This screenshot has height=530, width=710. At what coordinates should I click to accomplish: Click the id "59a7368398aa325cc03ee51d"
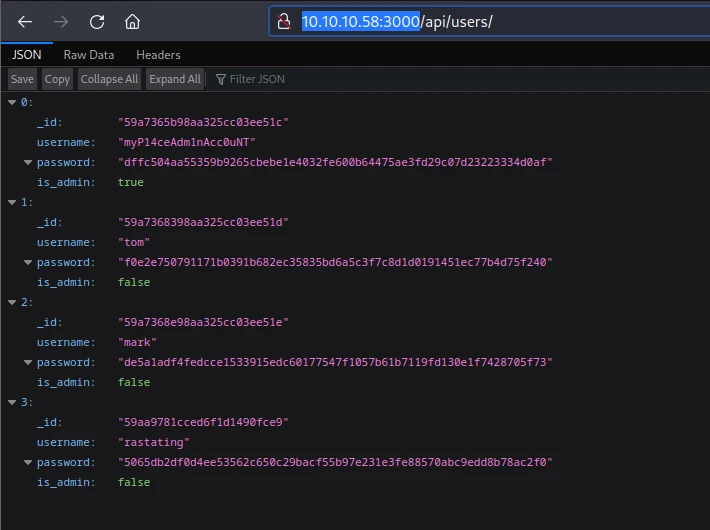tap(203, 222)
